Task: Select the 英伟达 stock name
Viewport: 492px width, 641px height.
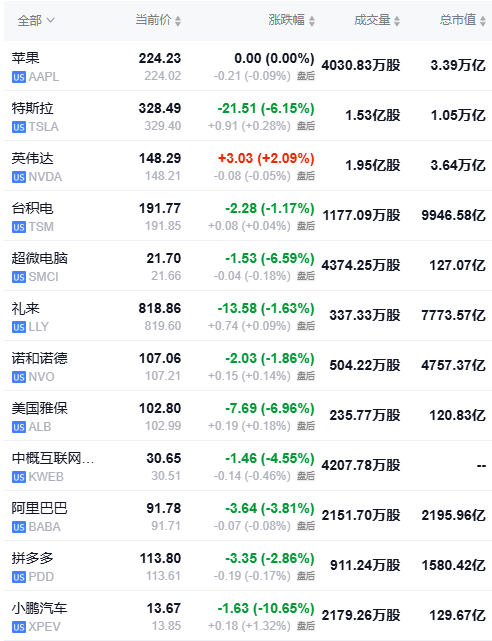Action: (32, 158)
